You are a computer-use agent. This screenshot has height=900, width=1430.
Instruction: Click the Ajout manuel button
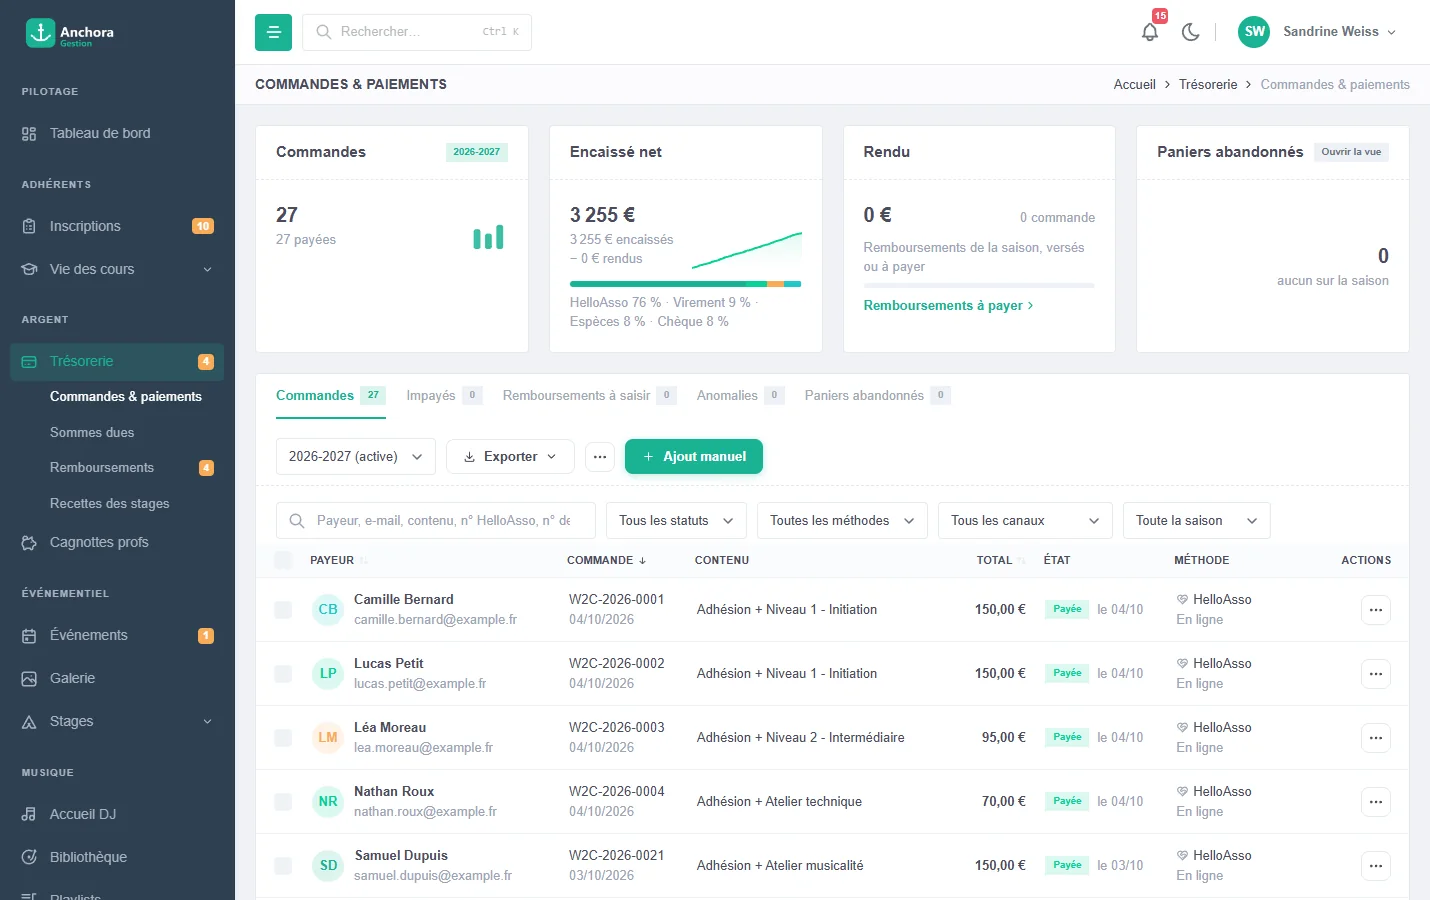(x=694, y=456)
